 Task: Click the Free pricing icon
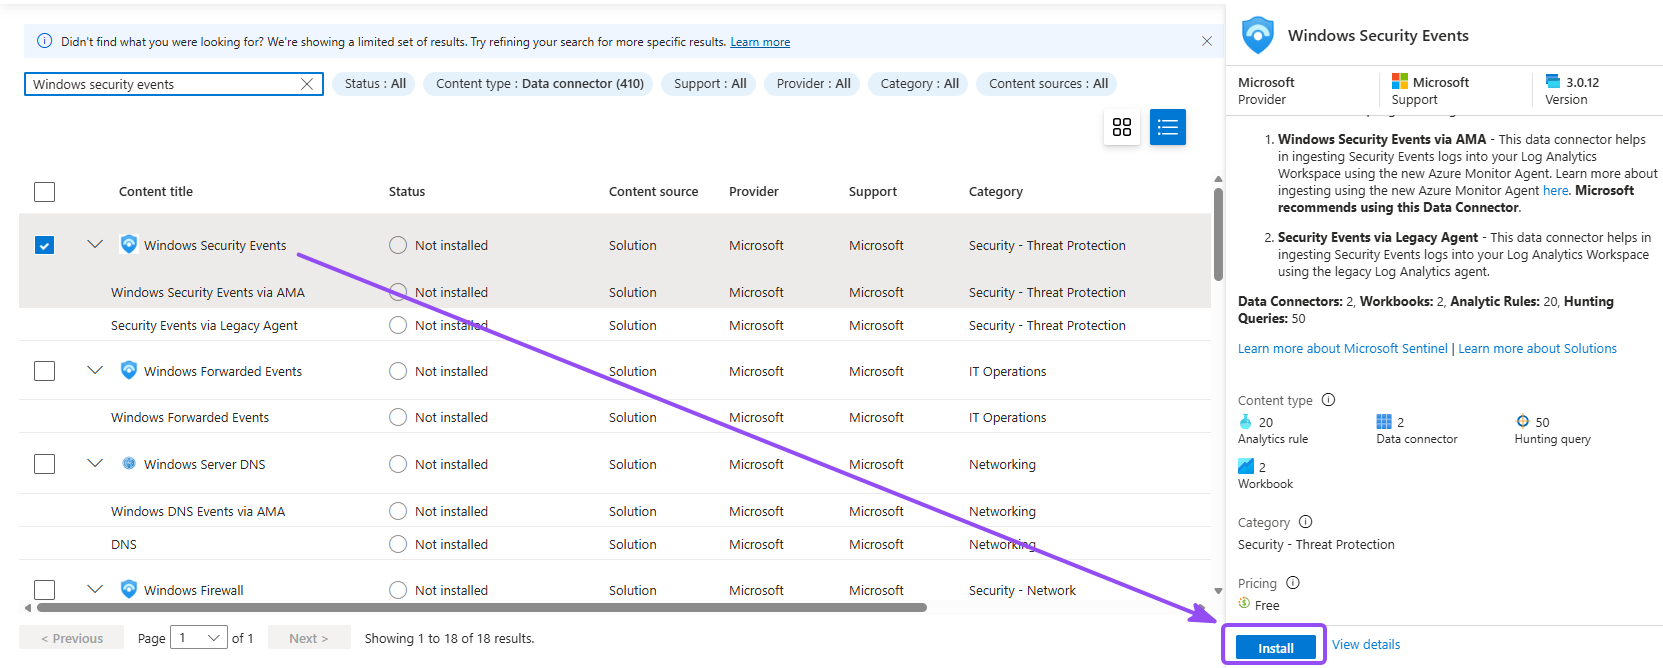tap(1244, 603)
